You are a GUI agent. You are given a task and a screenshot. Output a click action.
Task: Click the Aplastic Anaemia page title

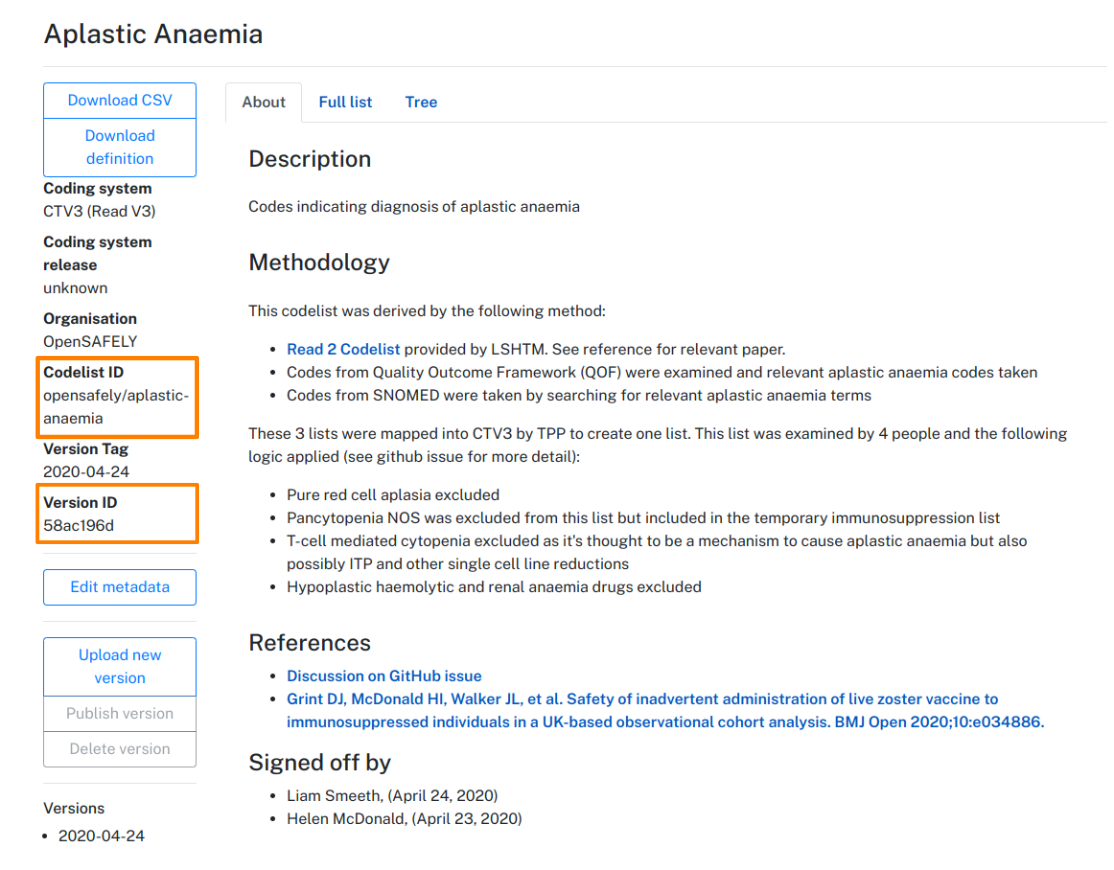(x=152, y=33)
